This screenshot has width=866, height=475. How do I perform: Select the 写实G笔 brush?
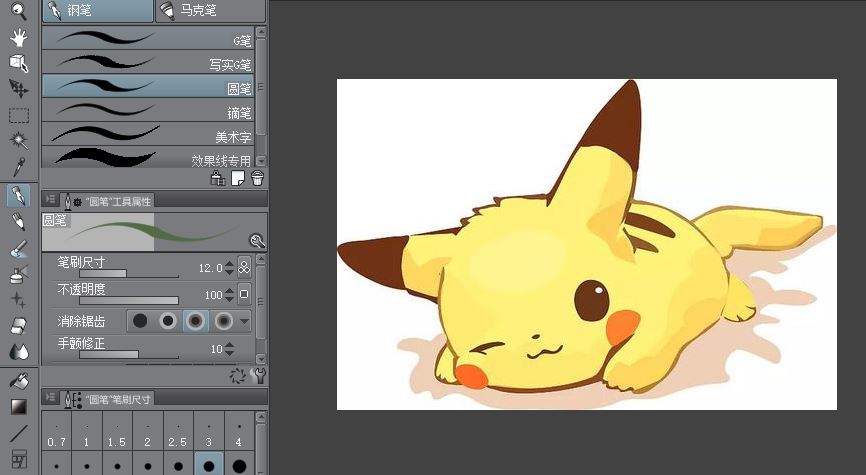[x=148, y=62]
